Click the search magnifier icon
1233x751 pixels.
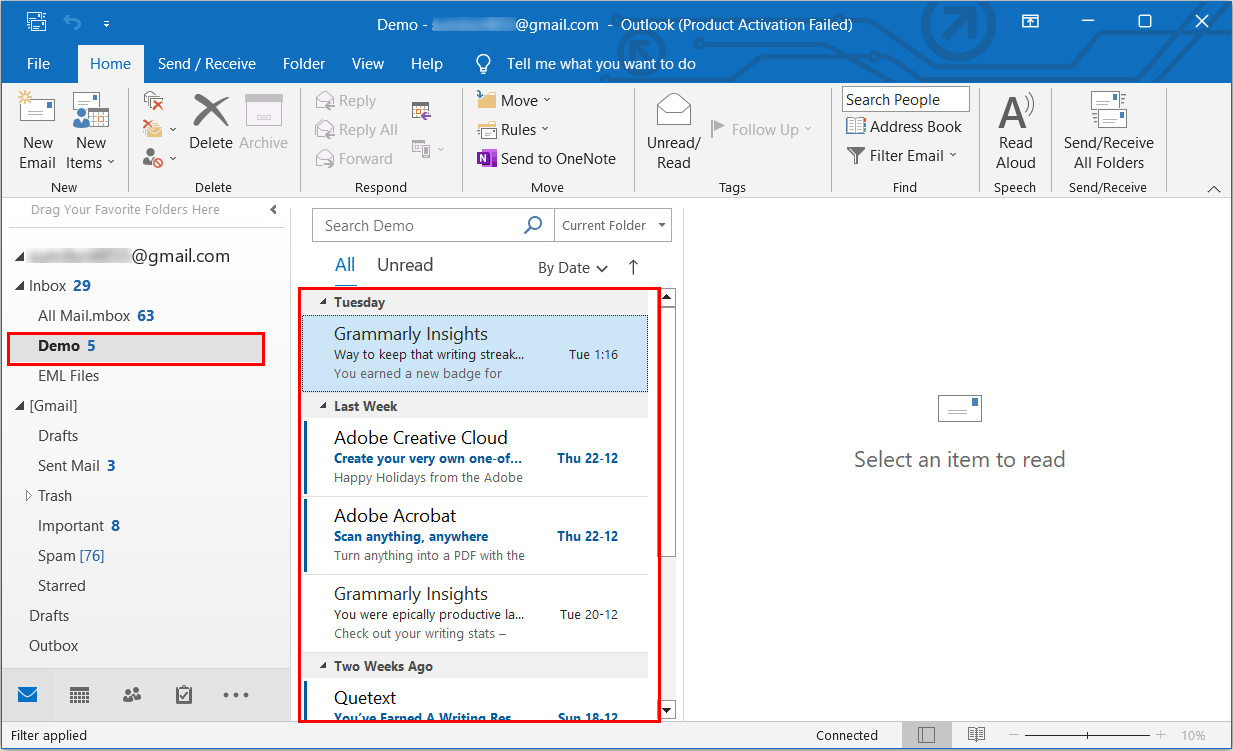coord(534,225)
